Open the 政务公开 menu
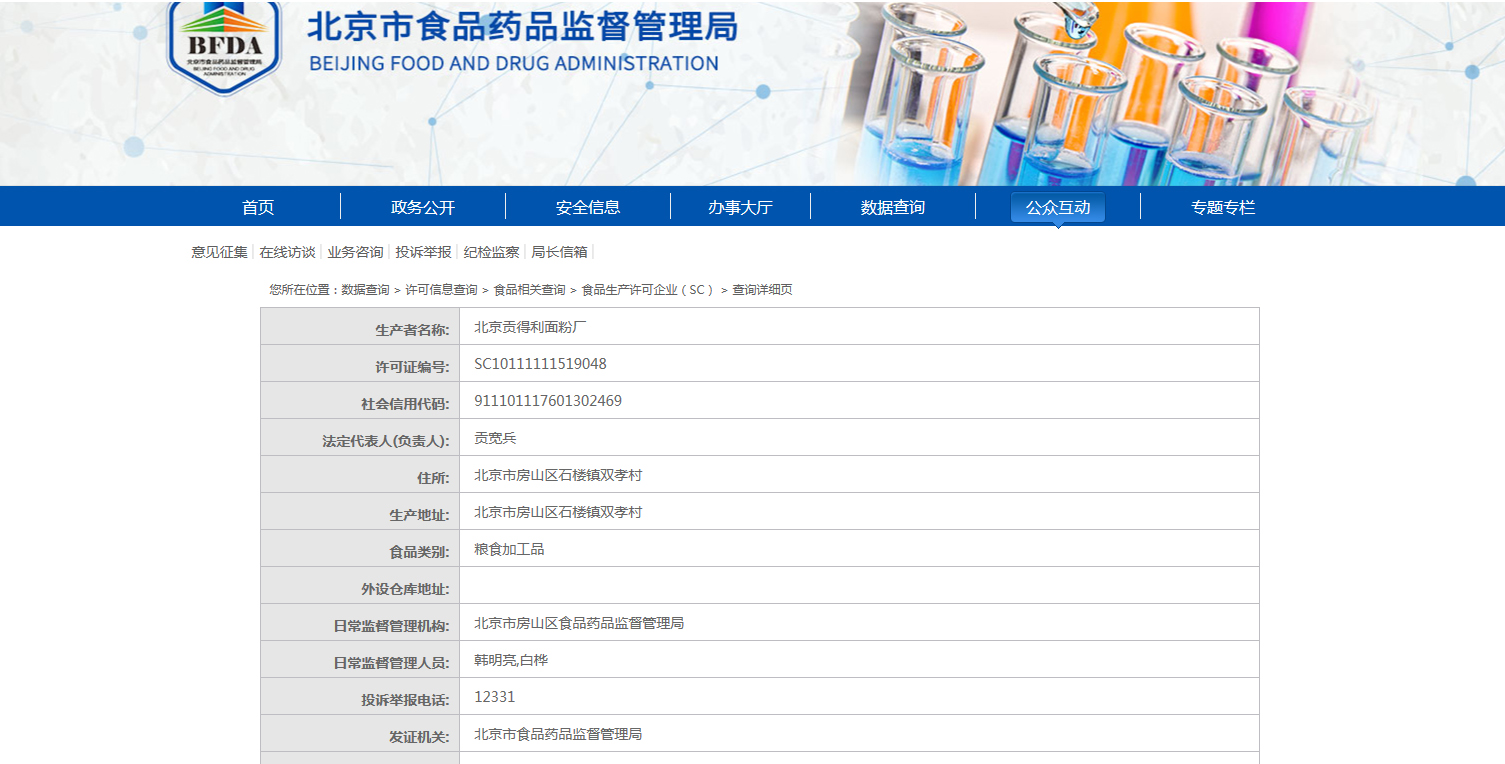The image size is (1505, 764). 423,207
